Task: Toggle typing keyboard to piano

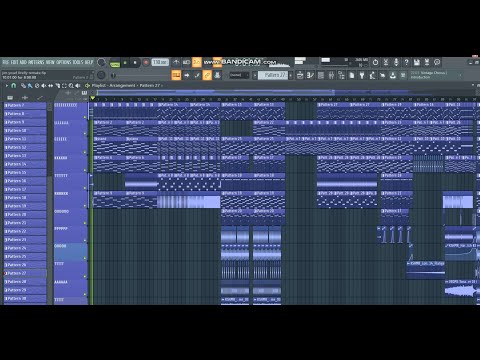Action: (x=176, y=75)
